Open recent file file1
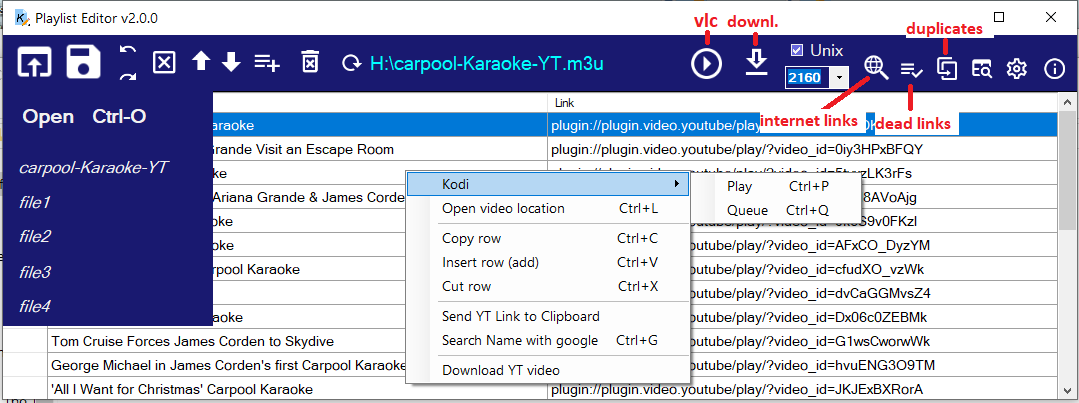 [x=35, y=202]
